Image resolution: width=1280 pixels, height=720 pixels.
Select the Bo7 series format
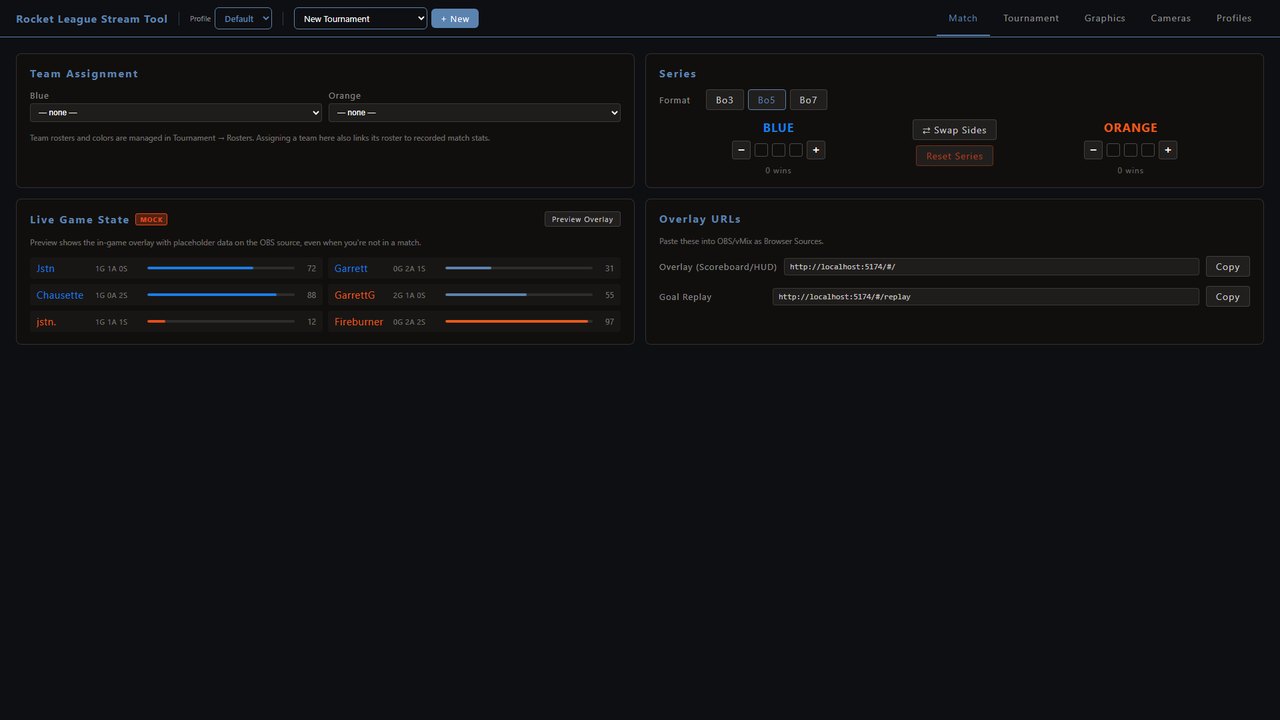[808, 100]
